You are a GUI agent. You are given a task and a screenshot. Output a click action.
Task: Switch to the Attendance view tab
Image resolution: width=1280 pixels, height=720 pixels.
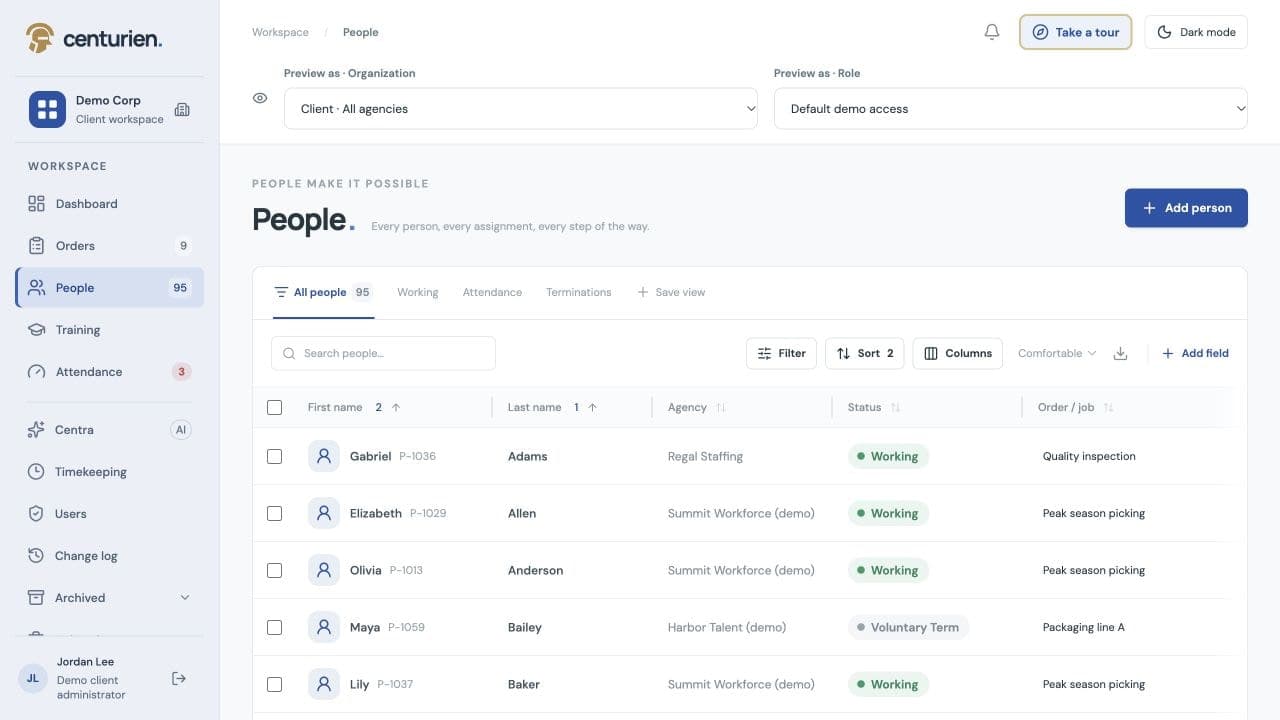(x=492, y=292)
